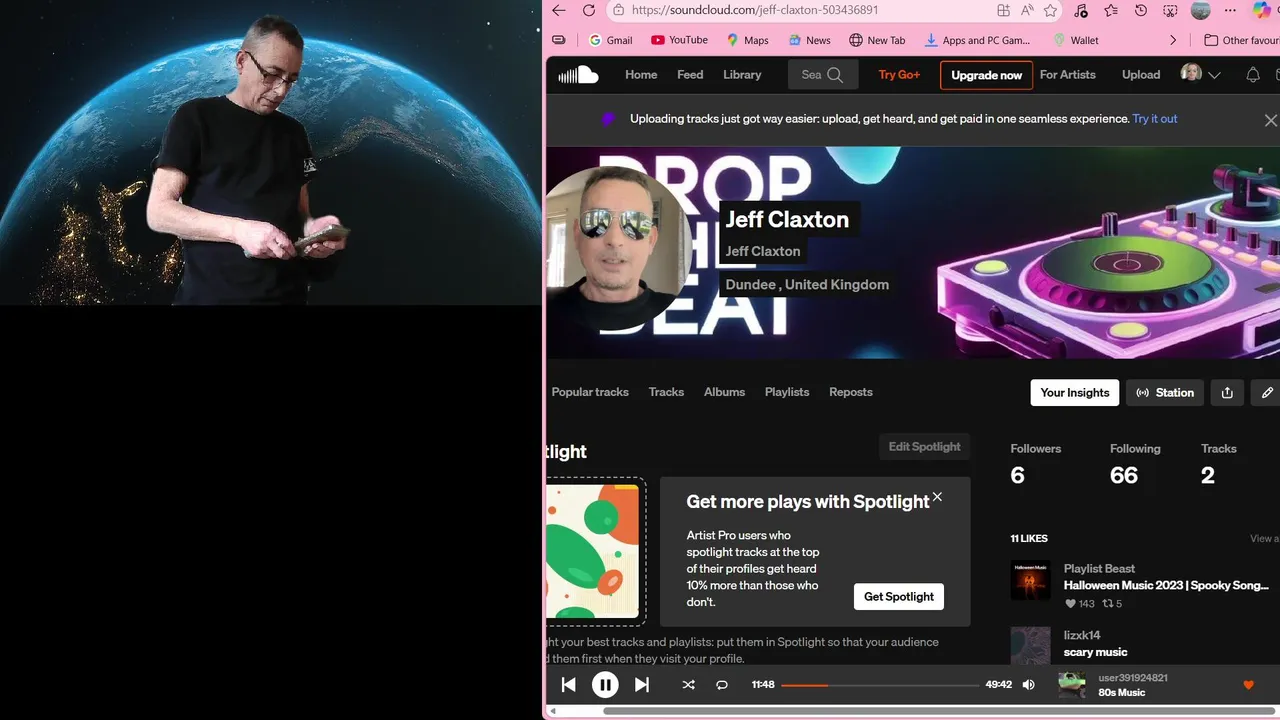1280x720 pixels.
Task: Click the search magnifier icon
Action: pos(835,75)
